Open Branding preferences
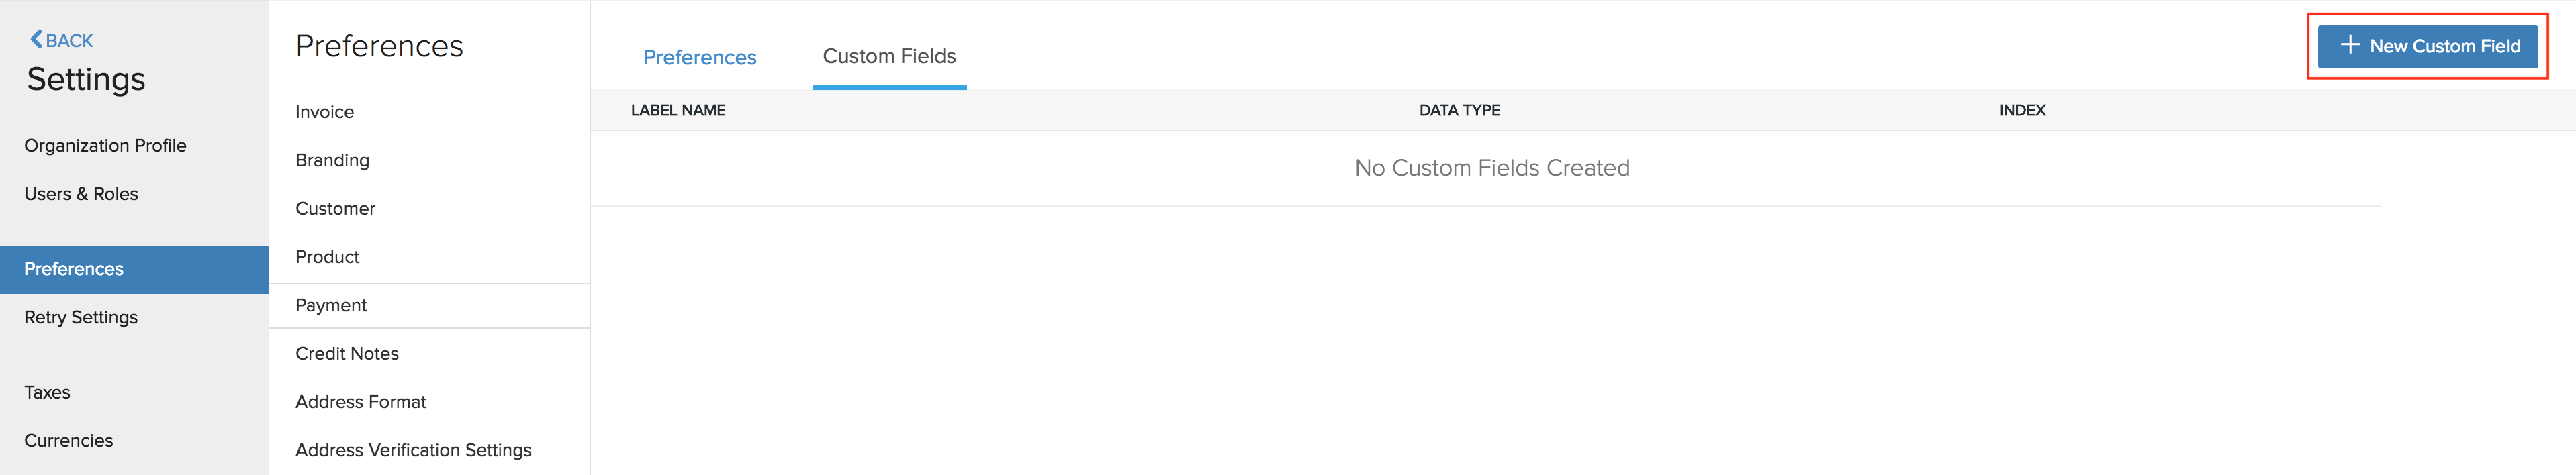 point(332,160)
